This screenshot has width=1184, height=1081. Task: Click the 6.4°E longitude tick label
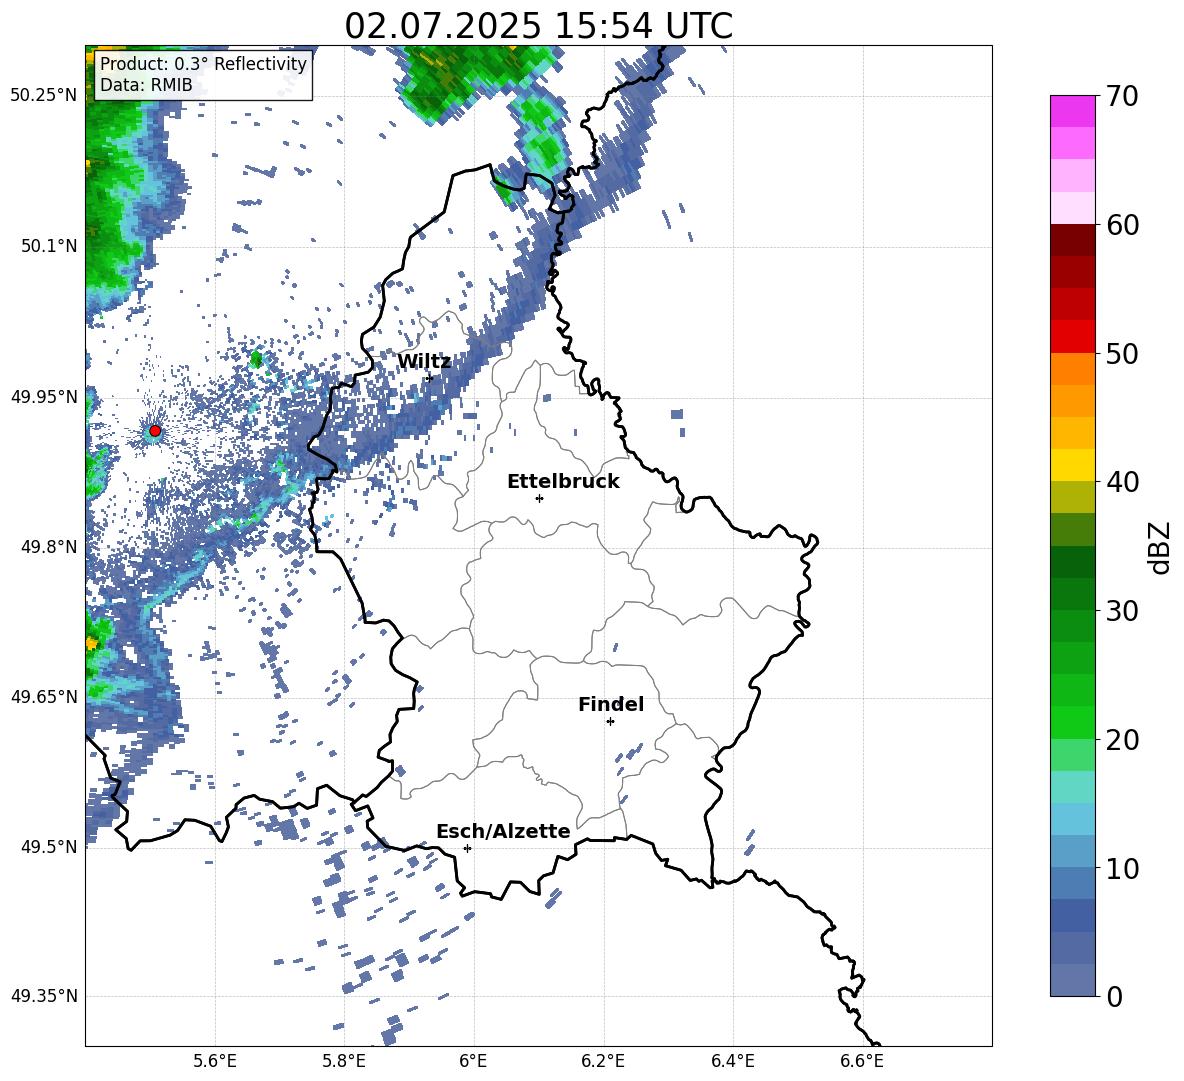732,1061
